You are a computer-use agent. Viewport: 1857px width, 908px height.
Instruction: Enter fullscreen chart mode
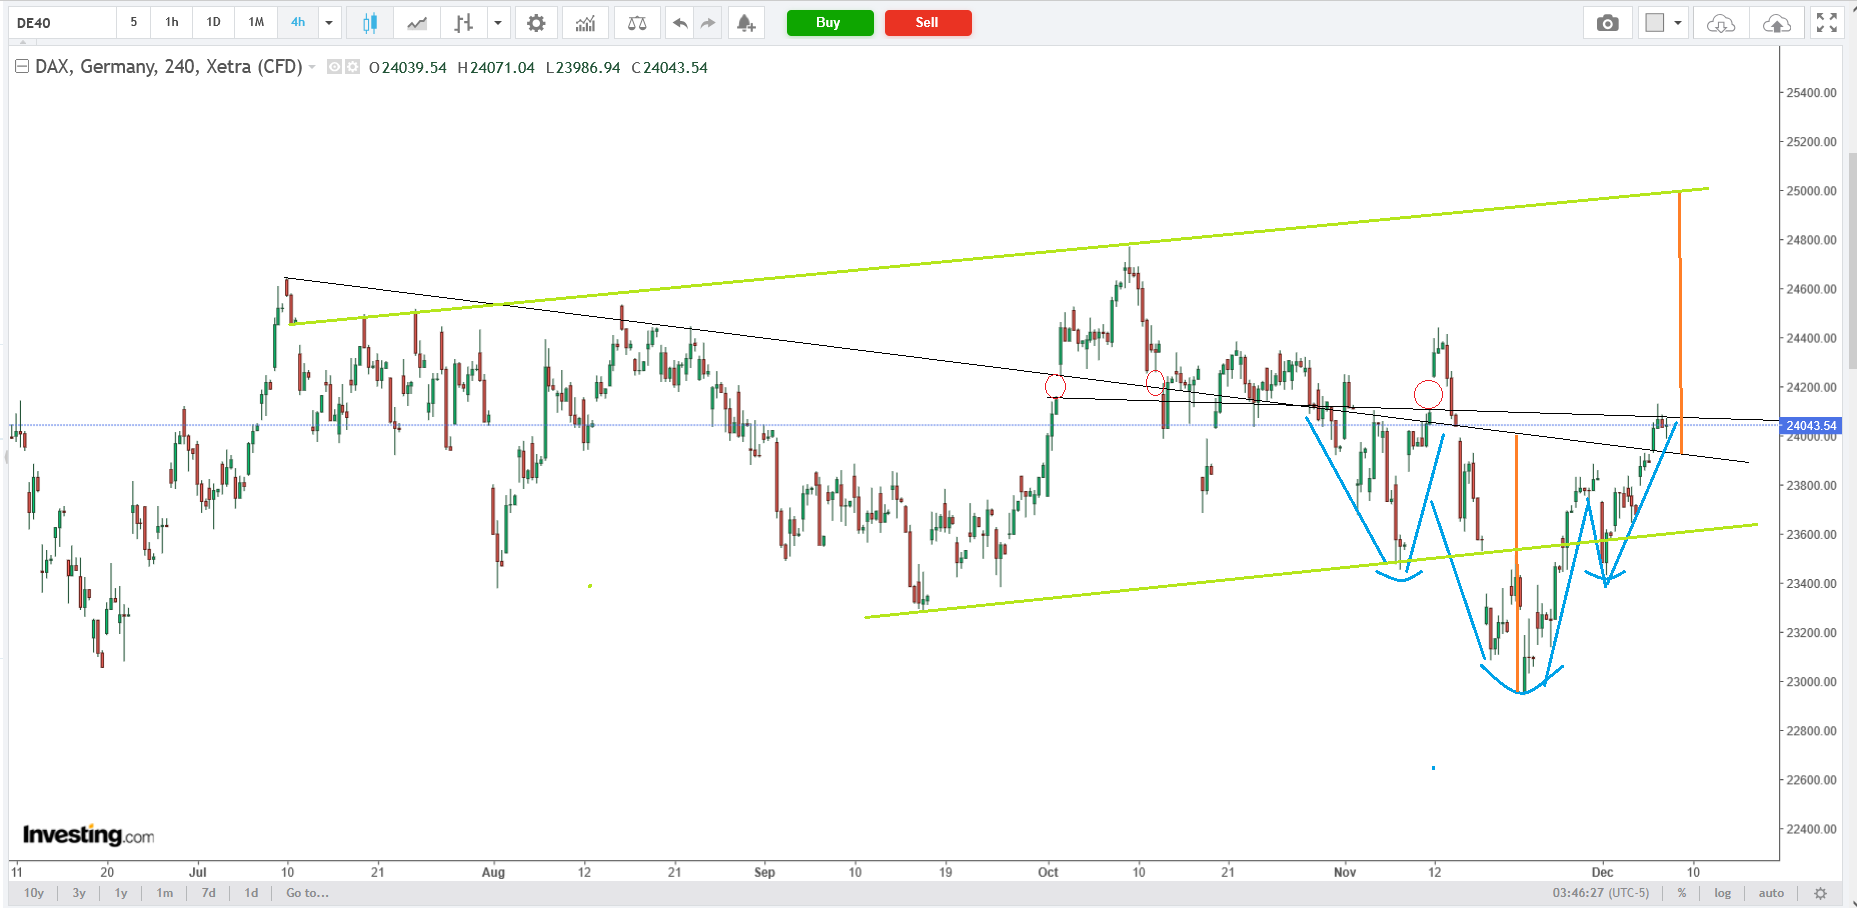pyautogui.click(x=1826, y=23)
